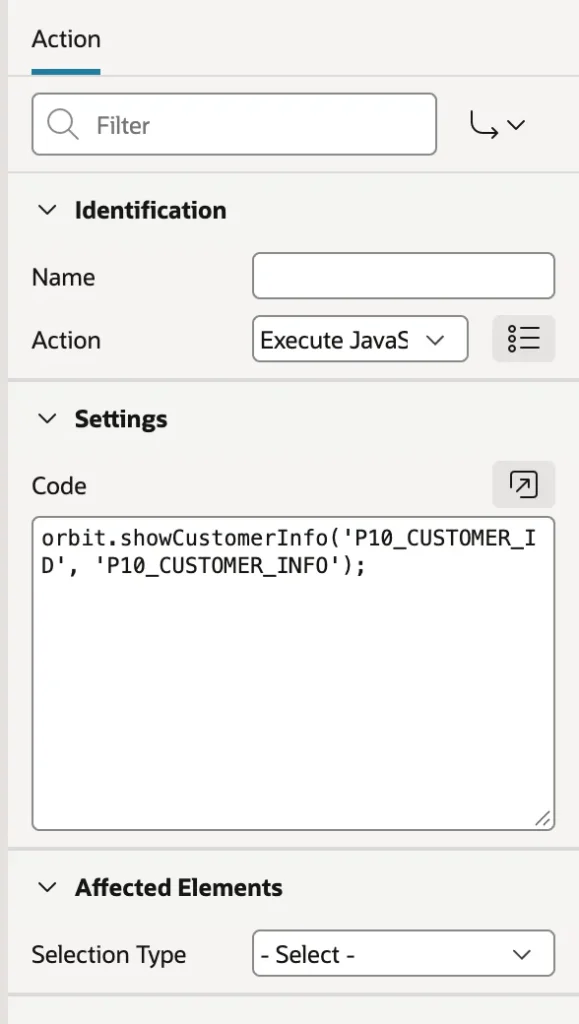Click the magnifier icon in the Filter box
The image size is (579, 1024).
[63, 124]
